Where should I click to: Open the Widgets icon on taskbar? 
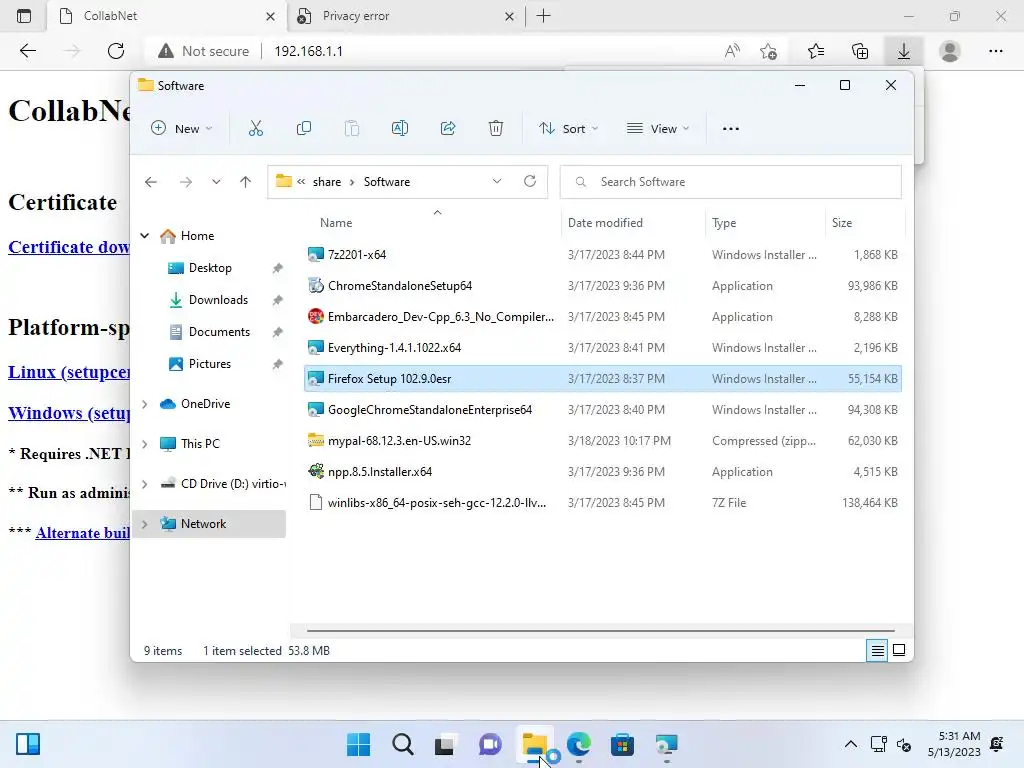click(28, 744)
